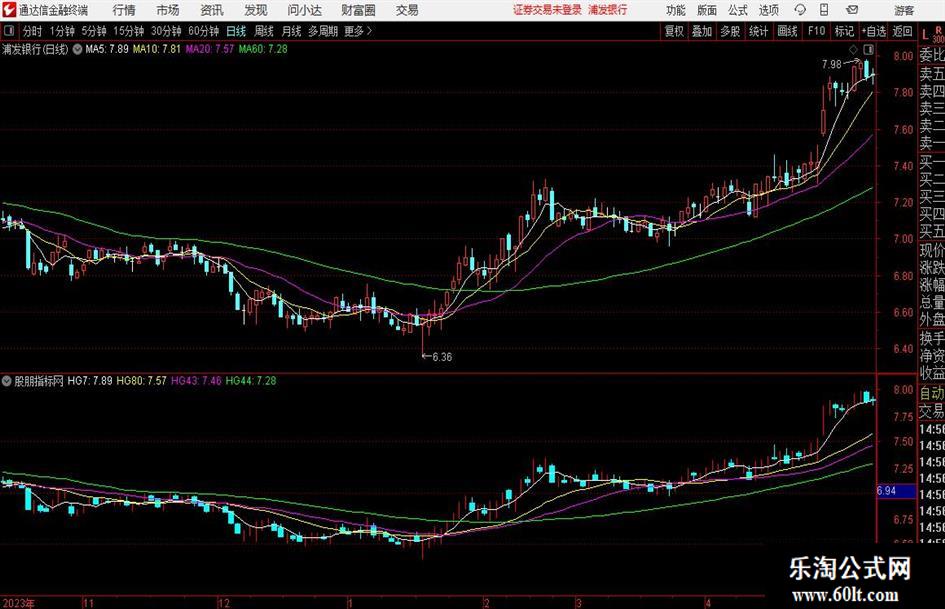Switch to the 分时 chart tab
This screenshot has height=609, width=945.
click(33, 31)
